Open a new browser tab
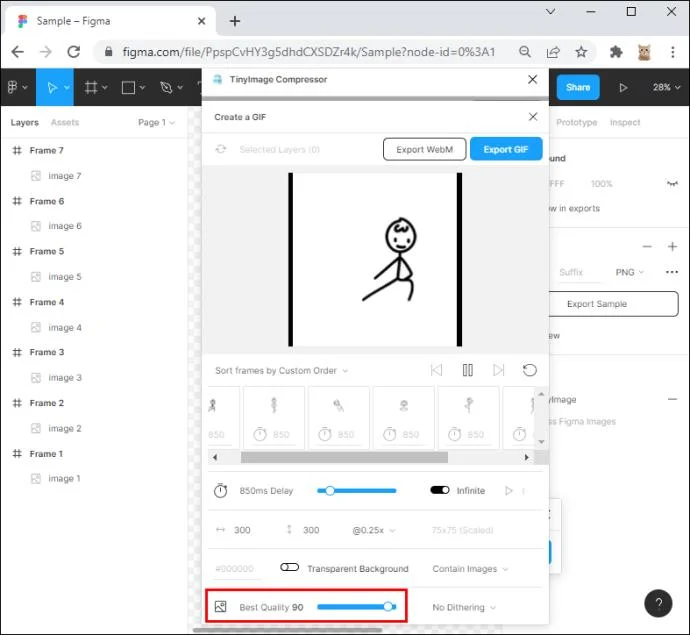Viewport: 690px width, 635px height. [x=235, y=21]
